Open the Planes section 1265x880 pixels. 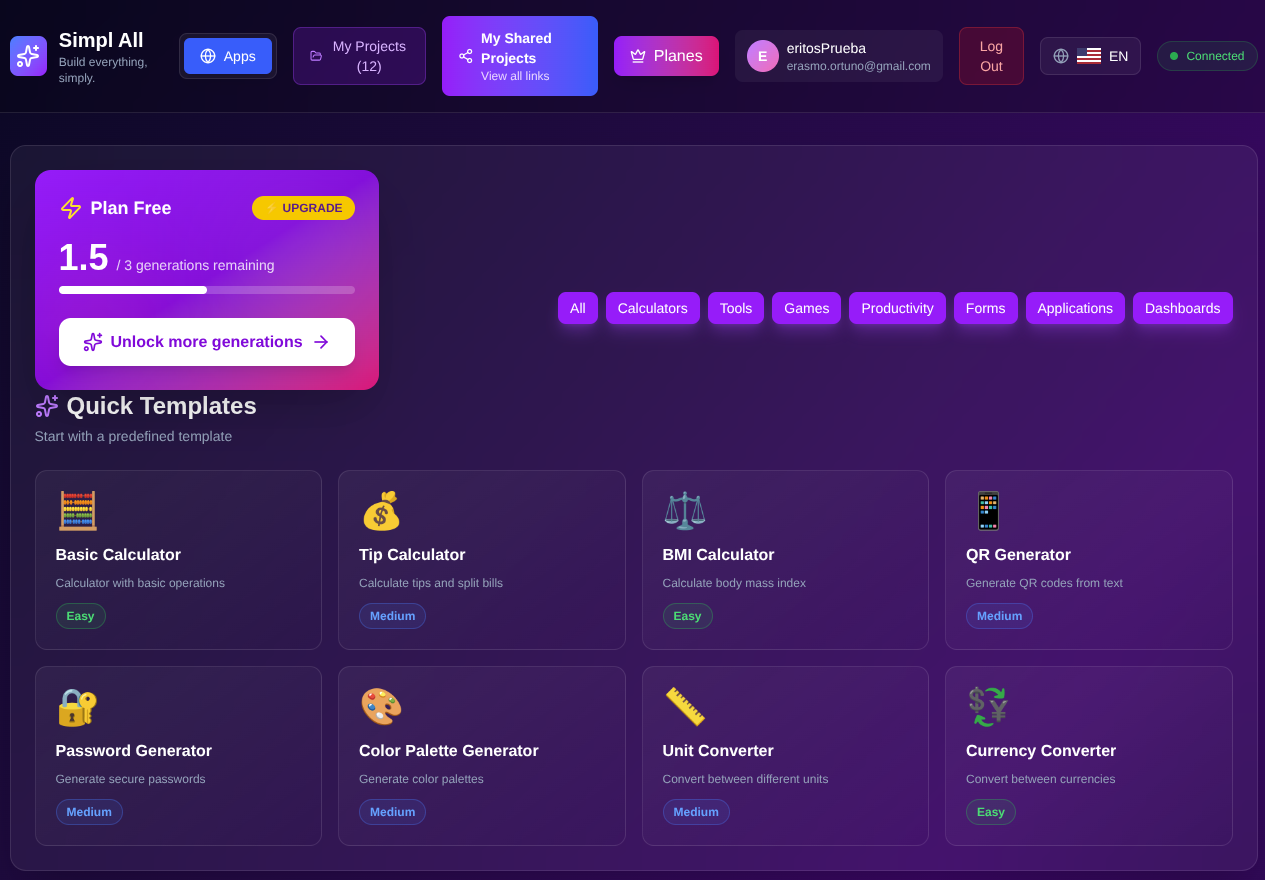[x=666, y=56]
